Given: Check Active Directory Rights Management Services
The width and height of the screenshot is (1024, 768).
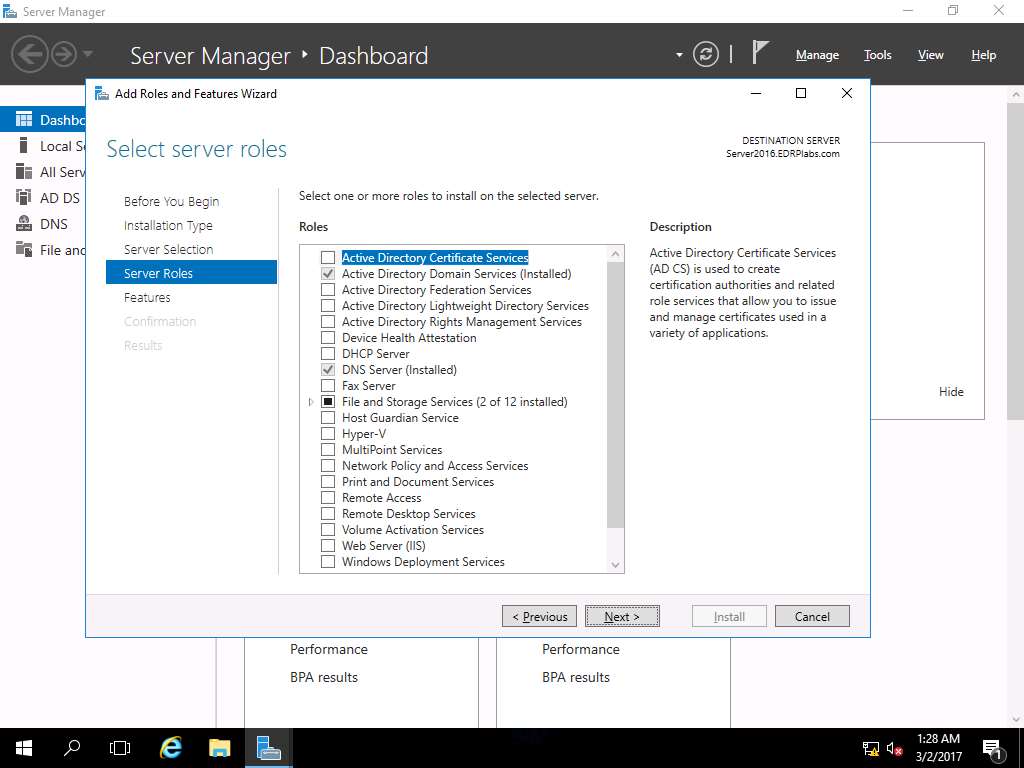Looking at the screenshot, I should point(328,321).
